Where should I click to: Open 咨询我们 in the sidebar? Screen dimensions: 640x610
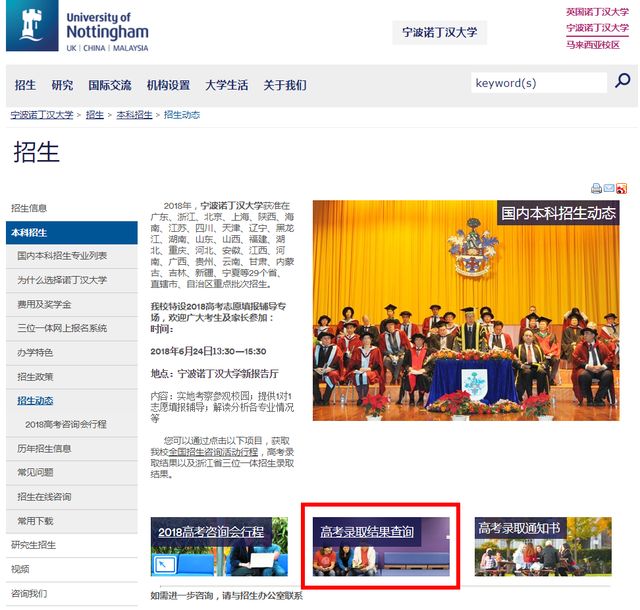[72, 594]
